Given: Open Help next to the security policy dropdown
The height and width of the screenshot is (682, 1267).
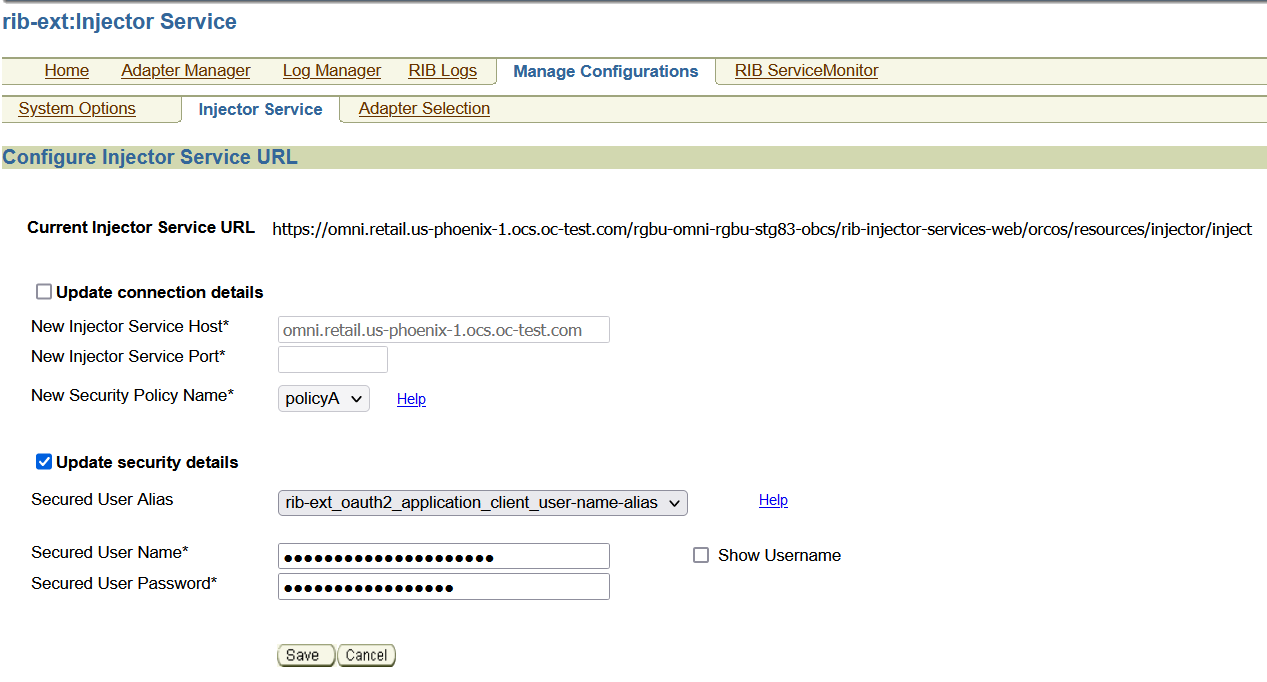Looking at the screenshot, I should click(411, 398).
